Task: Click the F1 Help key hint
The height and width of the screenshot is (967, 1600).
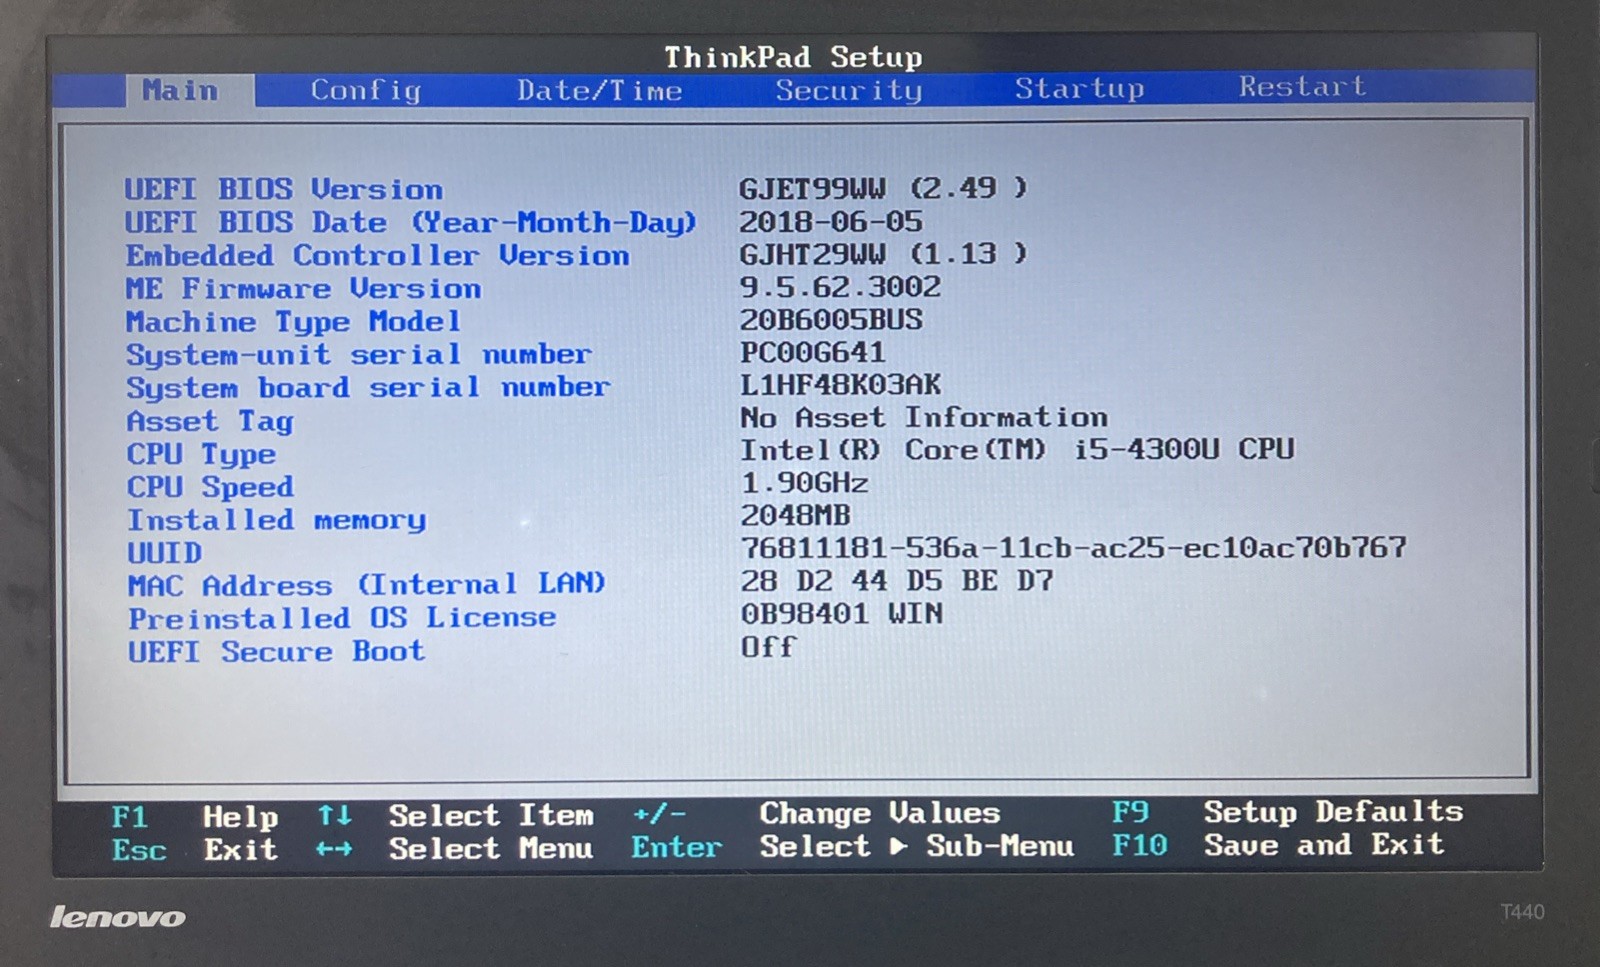Action: pyautogui.click(x=195, y=817)
